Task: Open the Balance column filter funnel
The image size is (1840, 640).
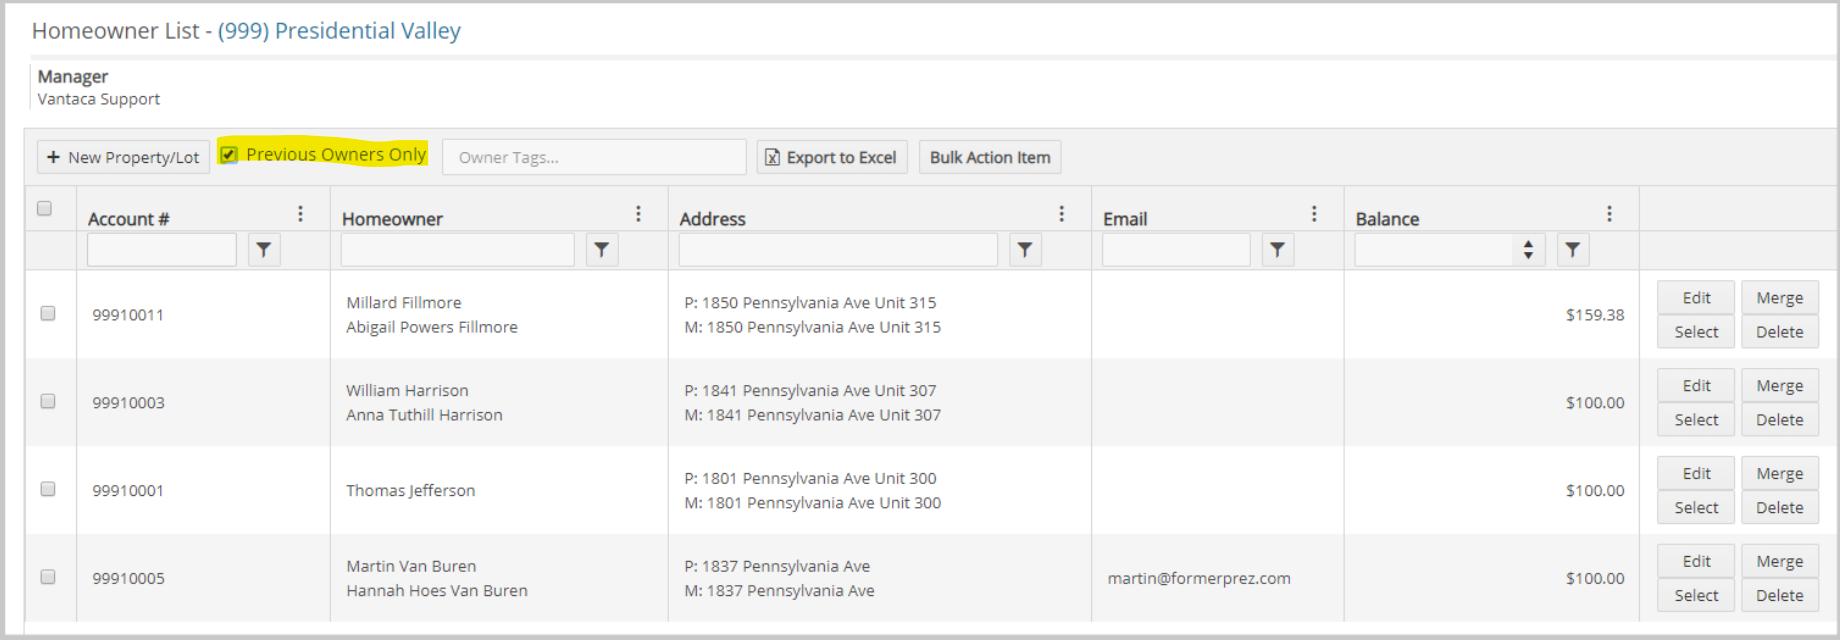Action: click(1572, 250)
